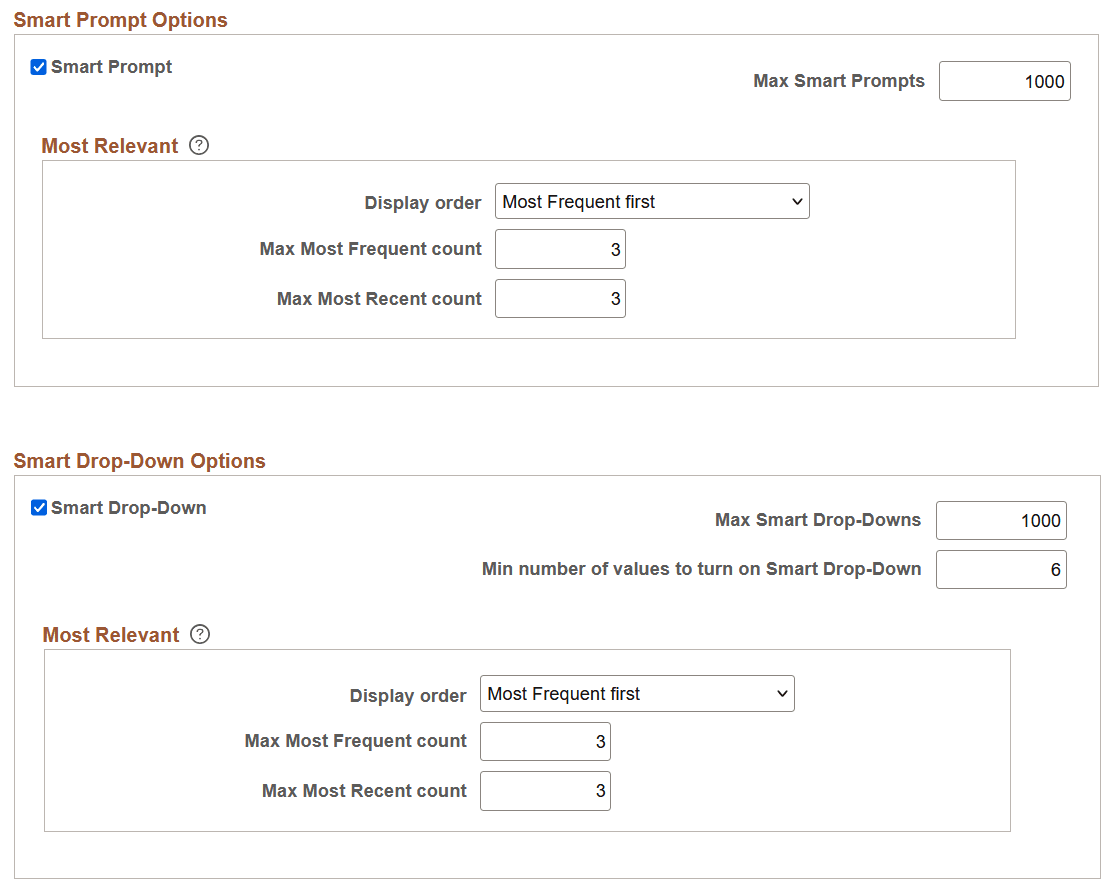This screenshot has width=1113, height=891.
Task: Open the Display order dropdown under Smart Prompt
Action: click(x=652, y=201)
